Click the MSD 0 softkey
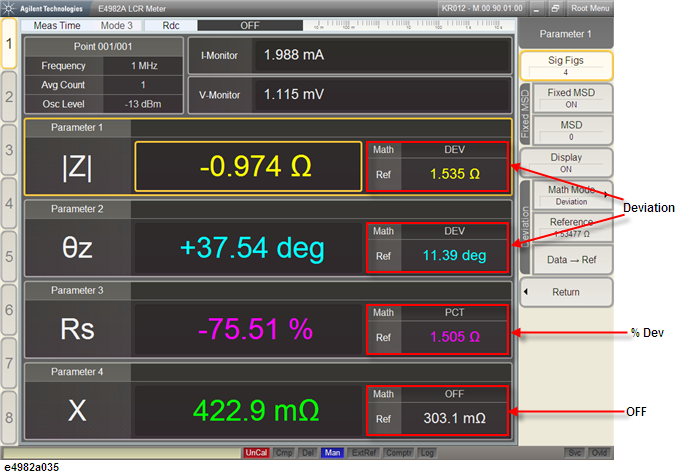 pyautogui.click(x=571, y=130)
